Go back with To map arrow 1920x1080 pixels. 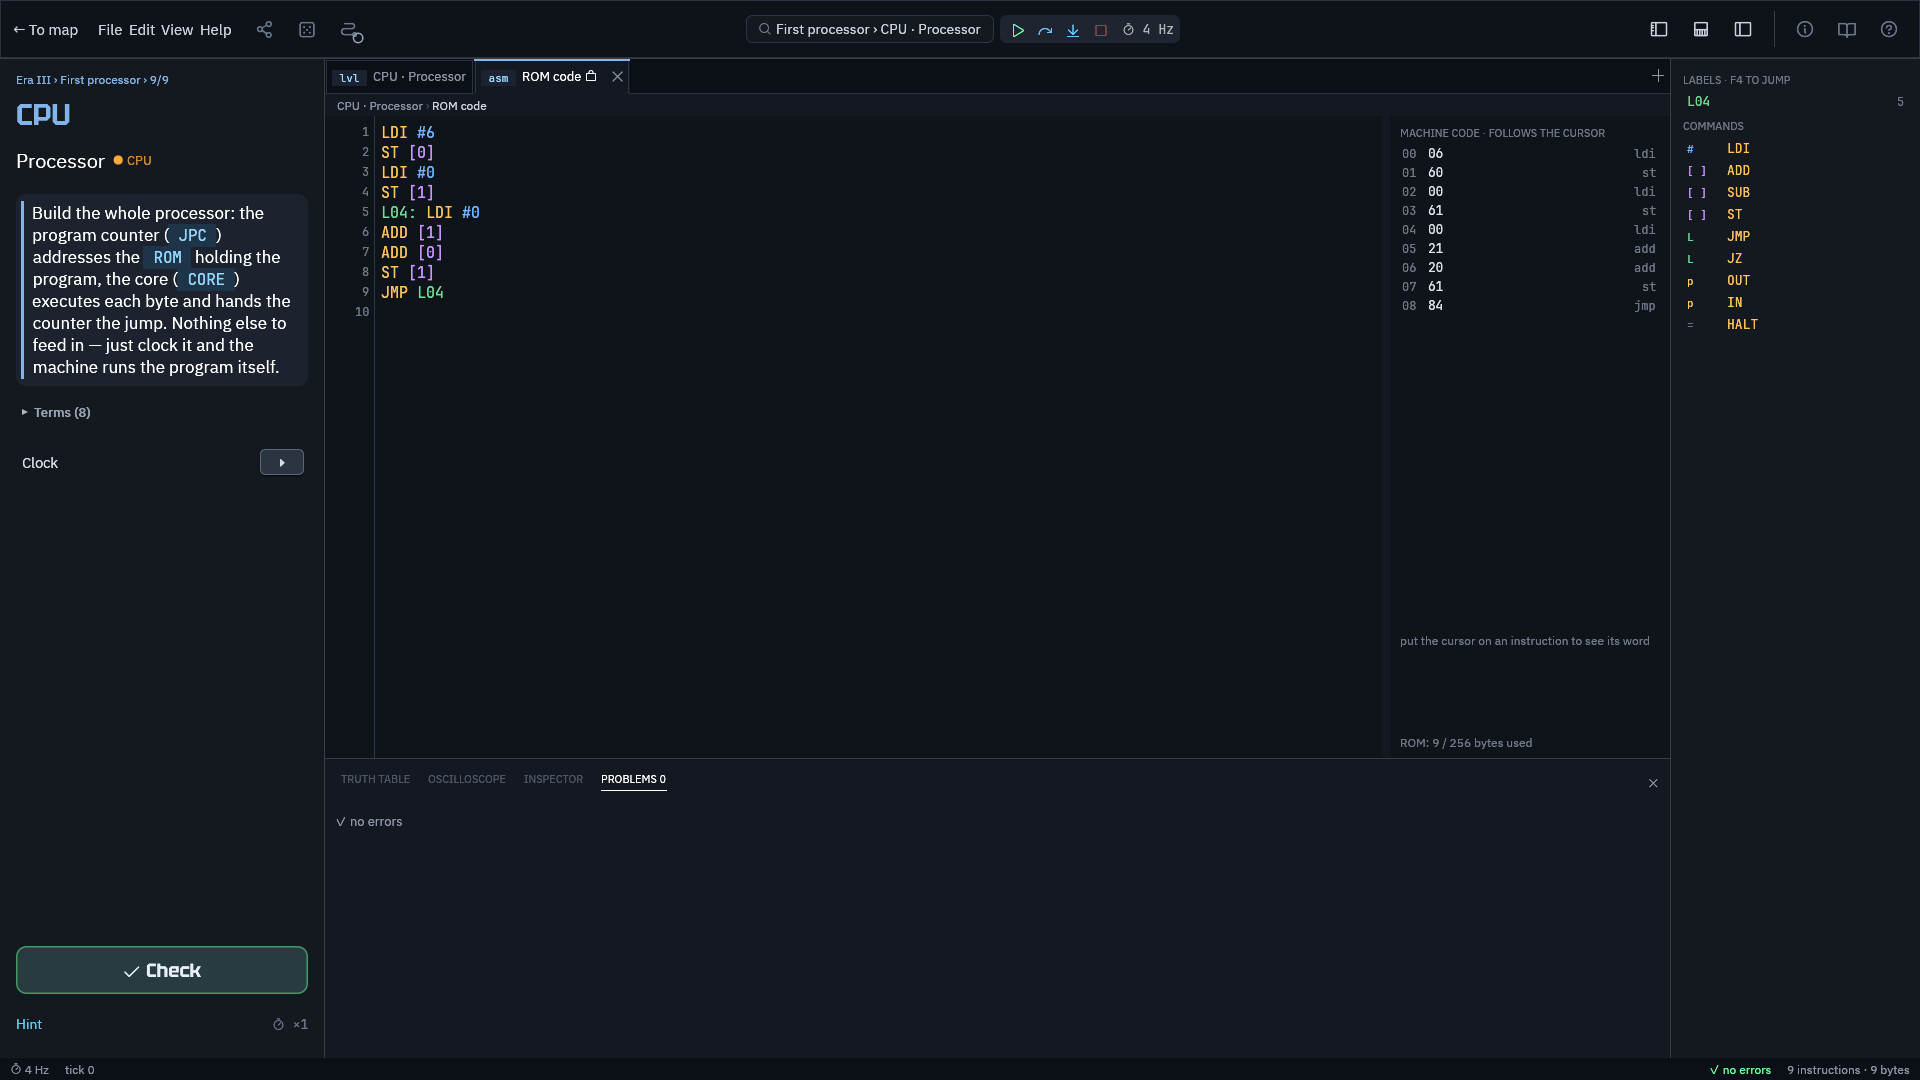45,30
